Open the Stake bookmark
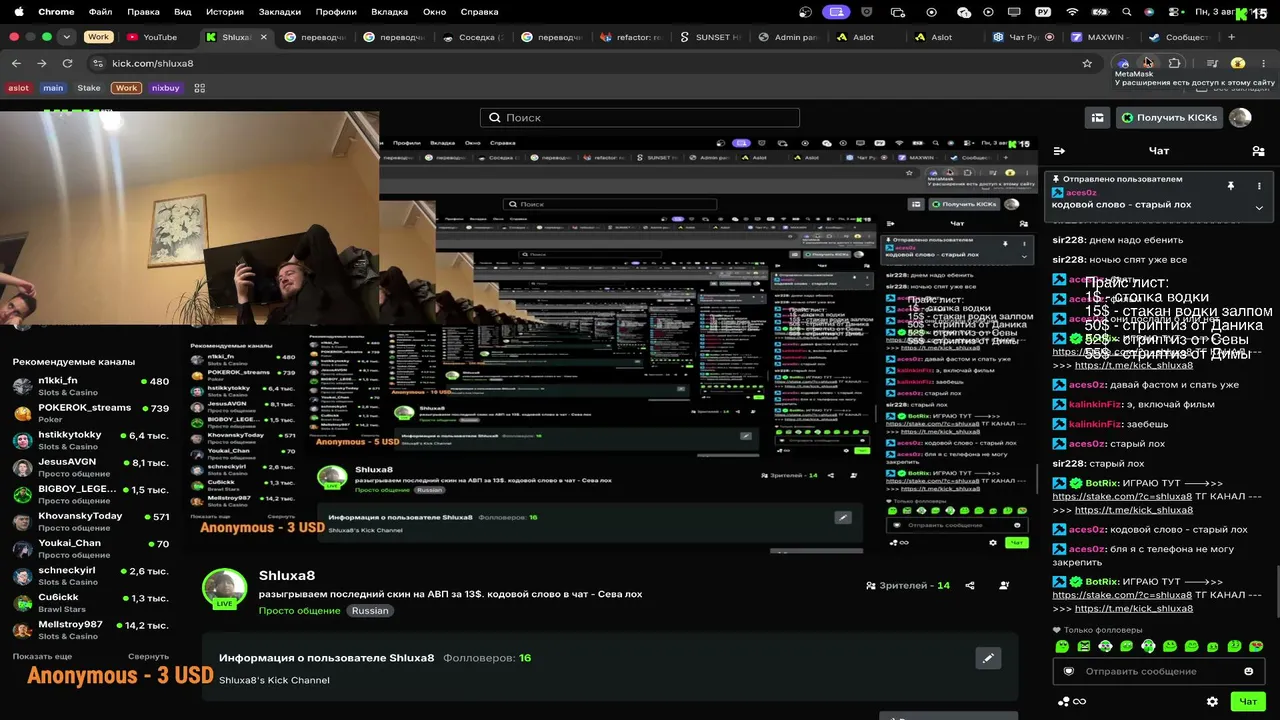The height and width of the screenshot is (720, 1280). (x=89, y=88)
